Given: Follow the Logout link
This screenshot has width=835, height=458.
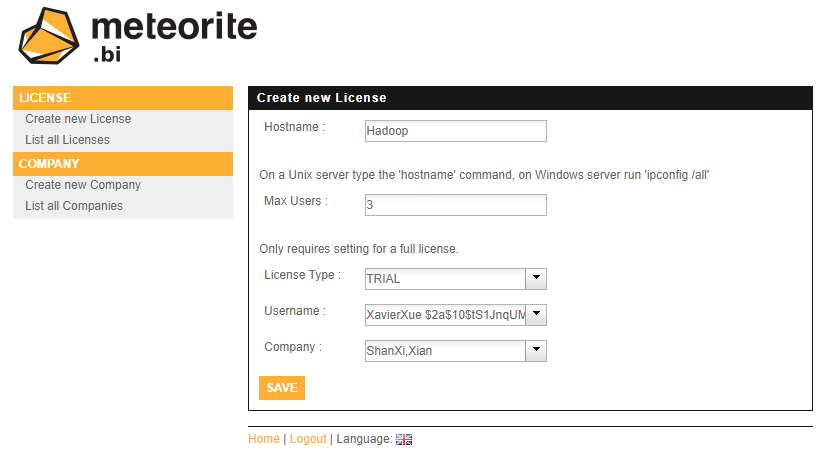Looking at the screenshot, I should click(308, 439).
